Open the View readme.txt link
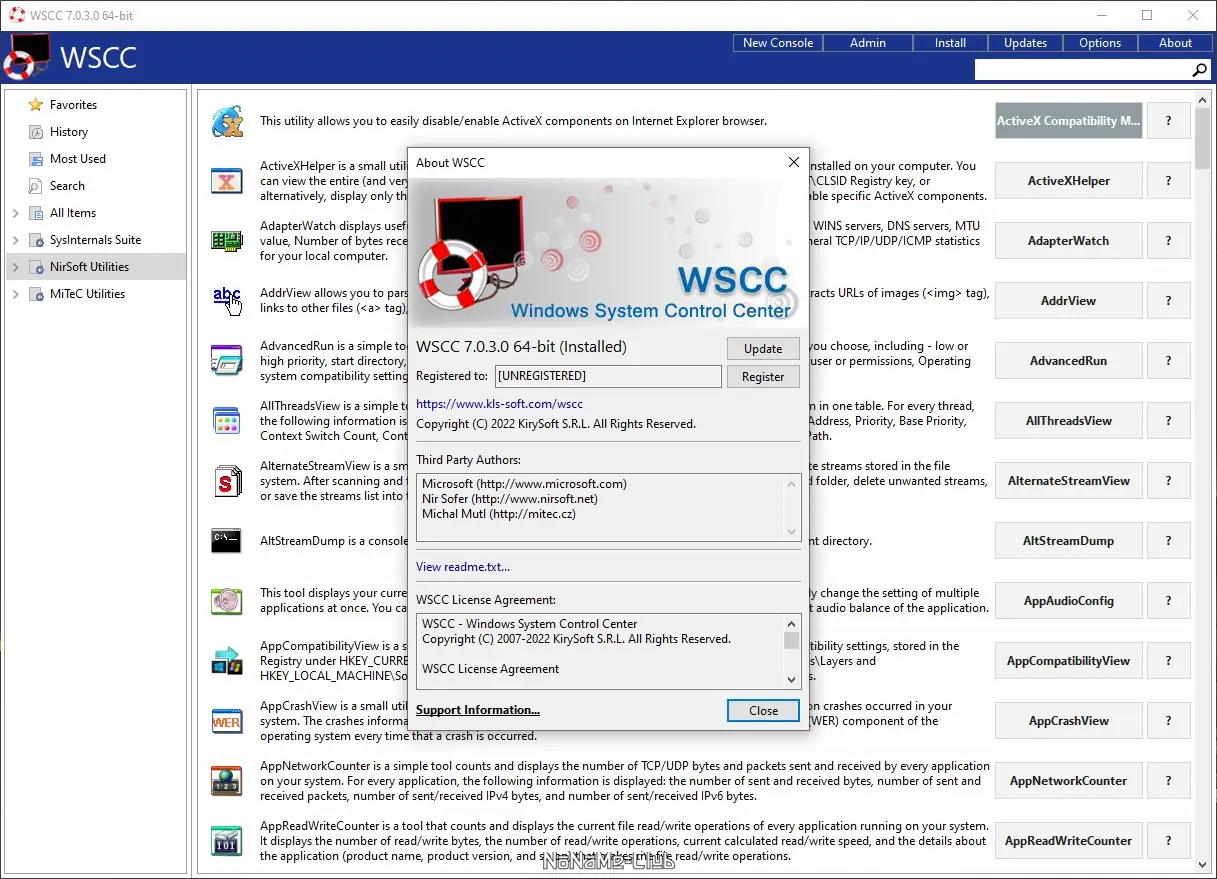 click(x=463, y=567)
